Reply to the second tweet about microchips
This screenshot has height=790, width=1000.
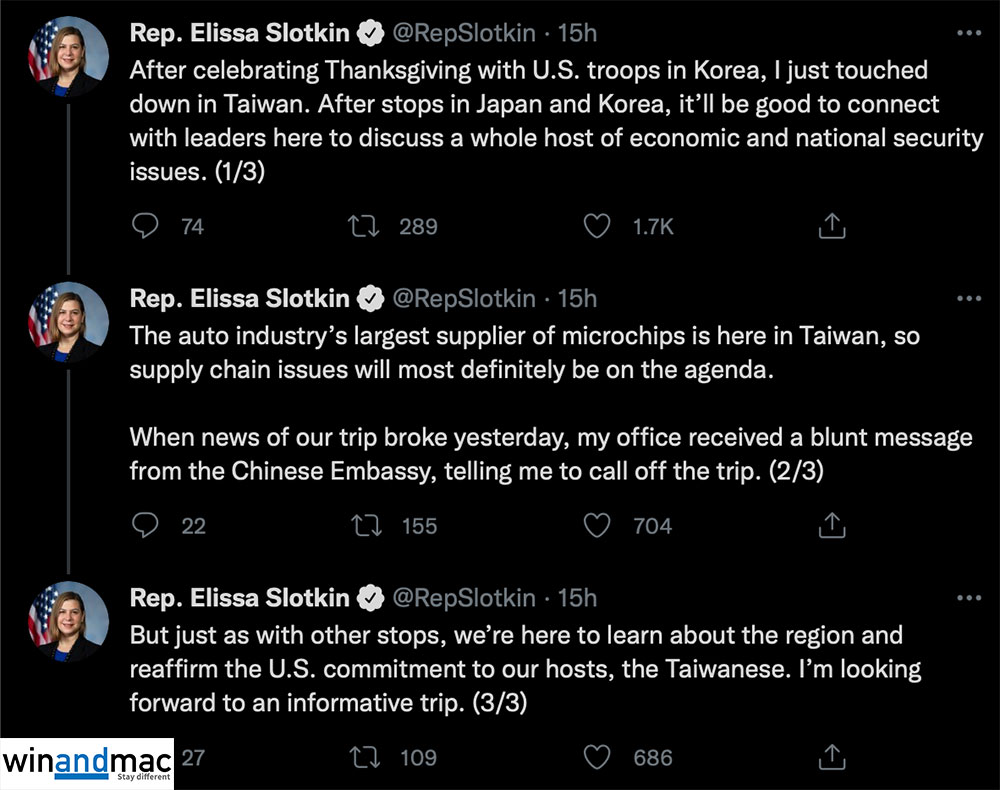(x=146, y=525)
